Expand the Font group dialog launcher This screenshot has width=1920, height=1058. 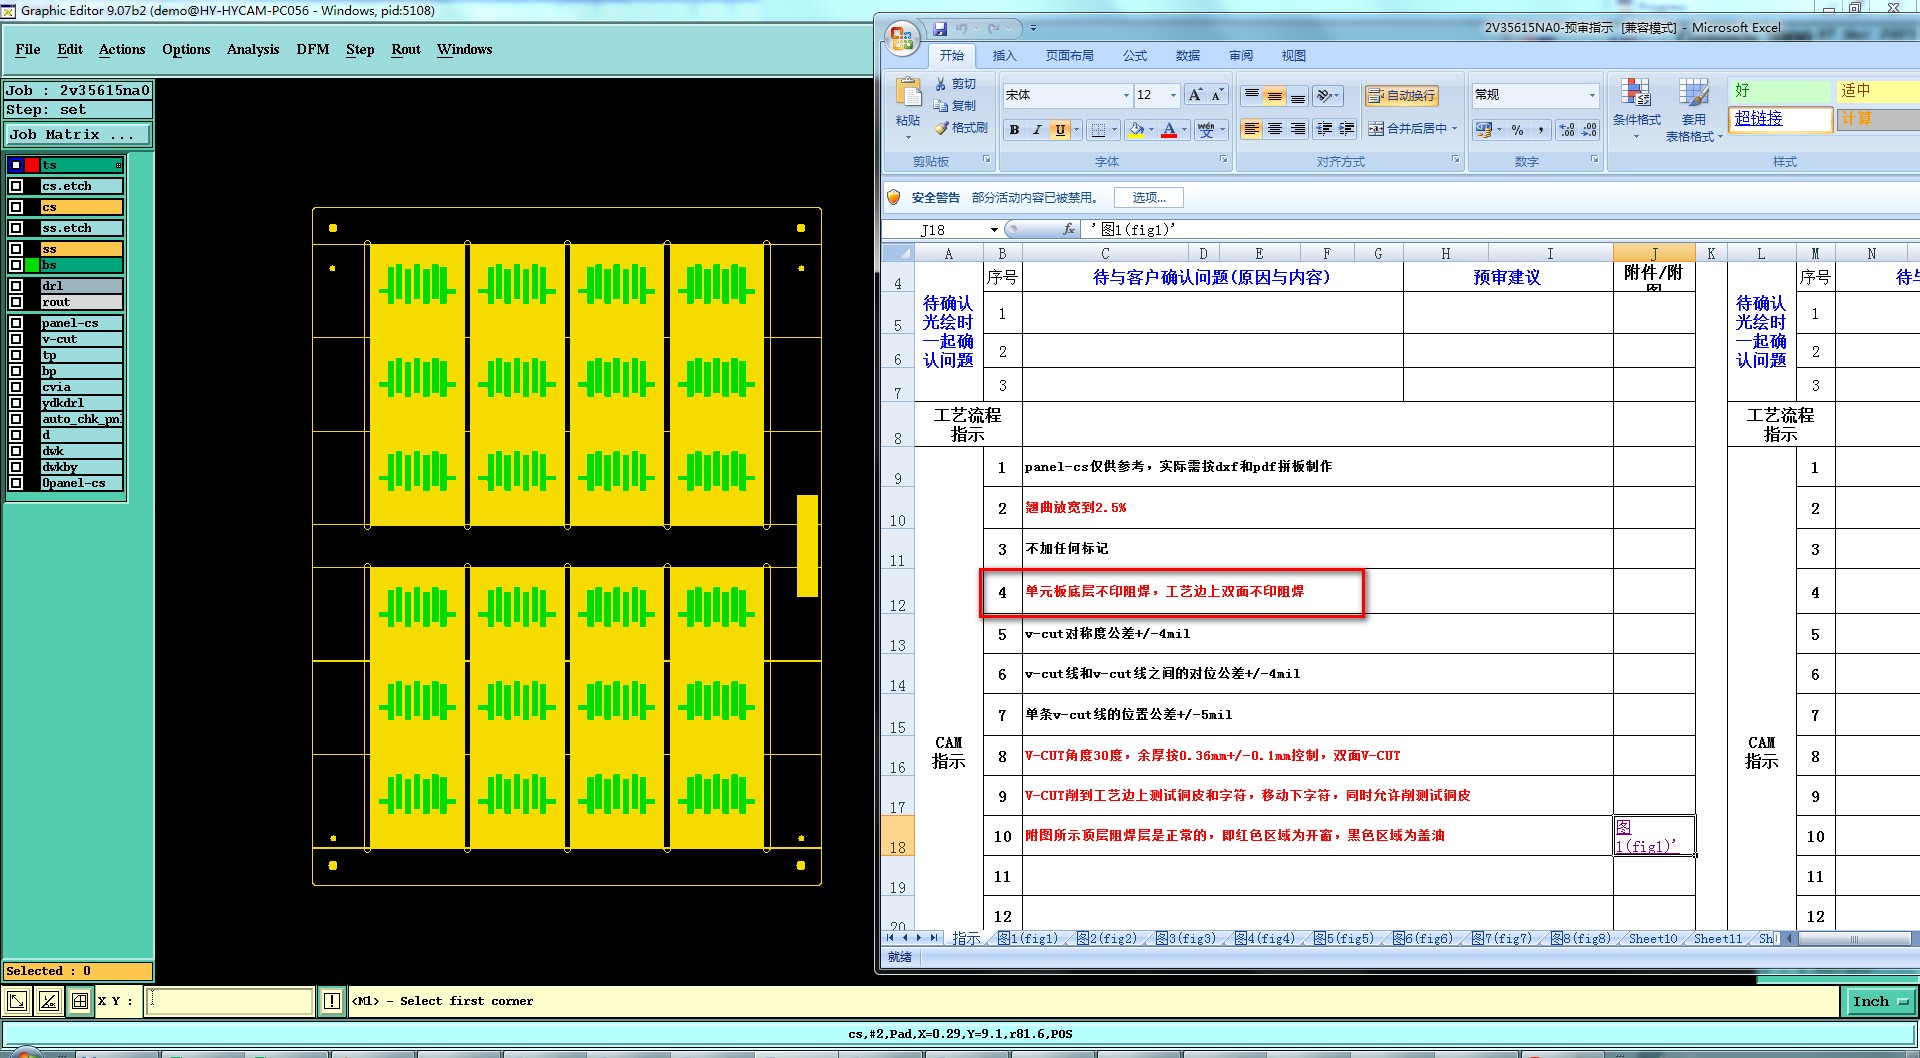(1223, 160)
